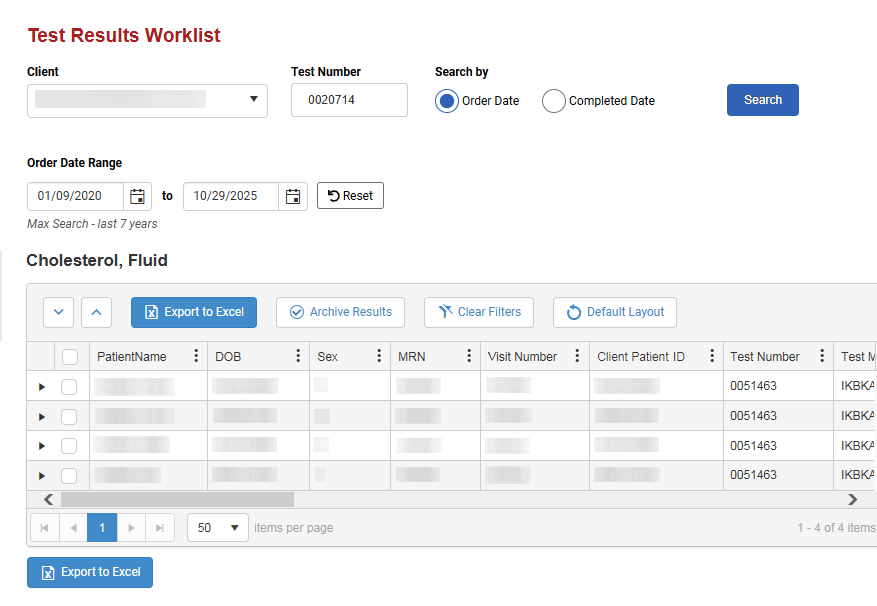The height and width of the screenshot is (606, 877).
Task: Go to the last page of results
Action: [x=160, y=527]
